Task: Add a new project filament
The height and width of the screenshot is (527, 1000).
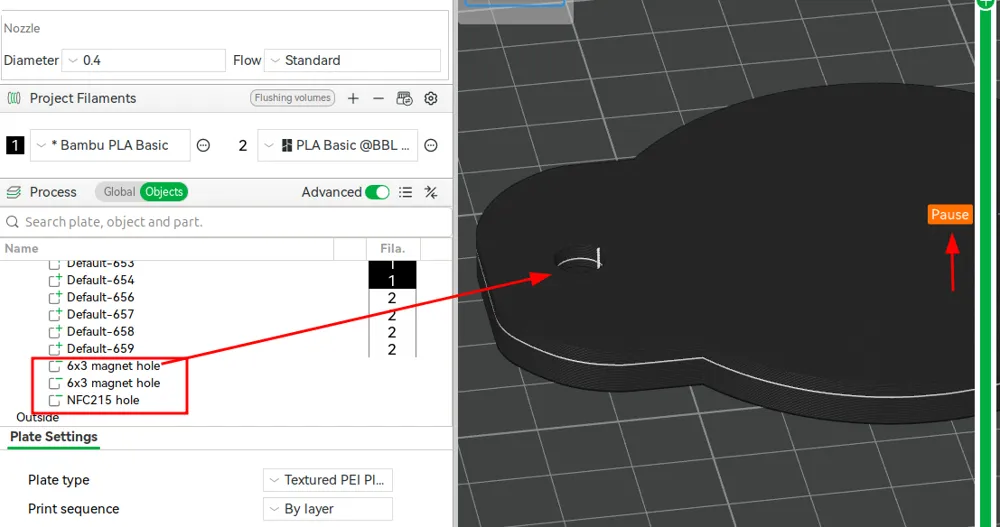Action: click(353, 98)
